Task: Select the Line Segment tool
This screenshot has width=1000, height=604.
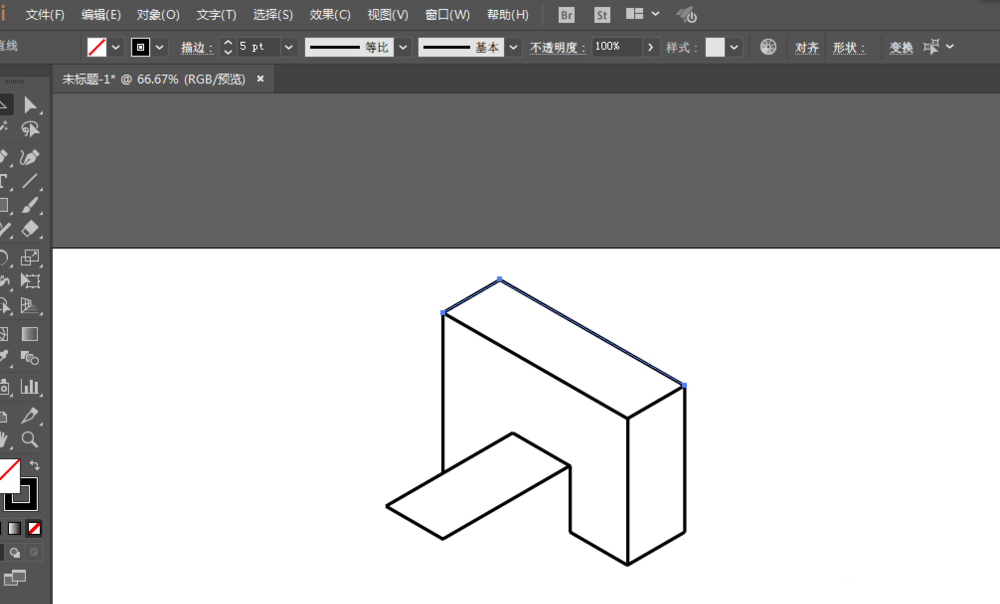Action: point(29,181)
